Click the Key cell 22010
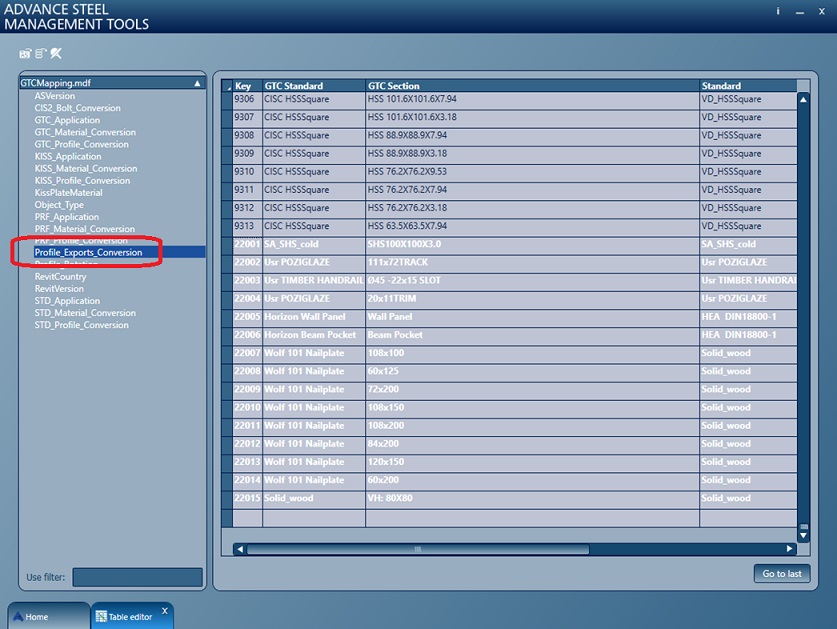 point(247,408)
